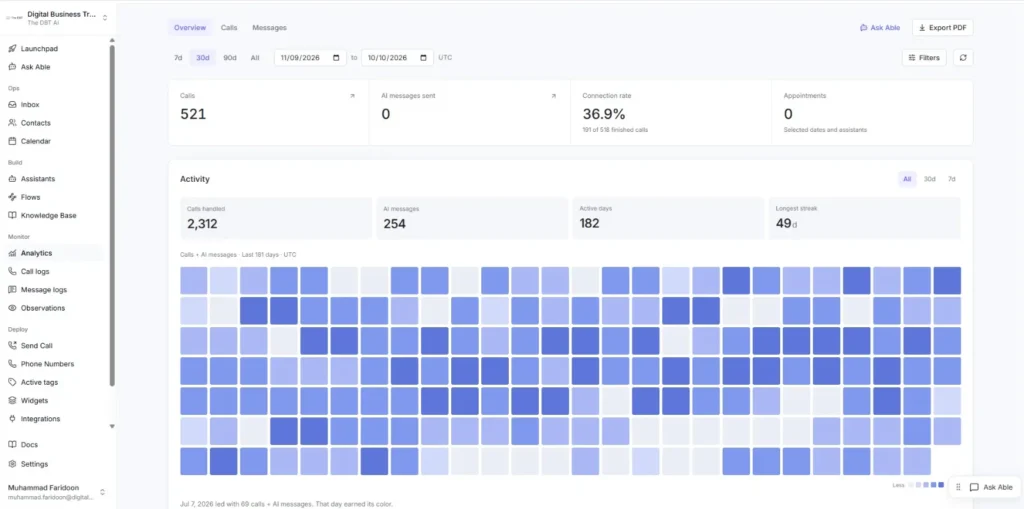Click the Active days 182 value
The width and height of the screenshot is (1024, 509).
click(x=590, y=223)
